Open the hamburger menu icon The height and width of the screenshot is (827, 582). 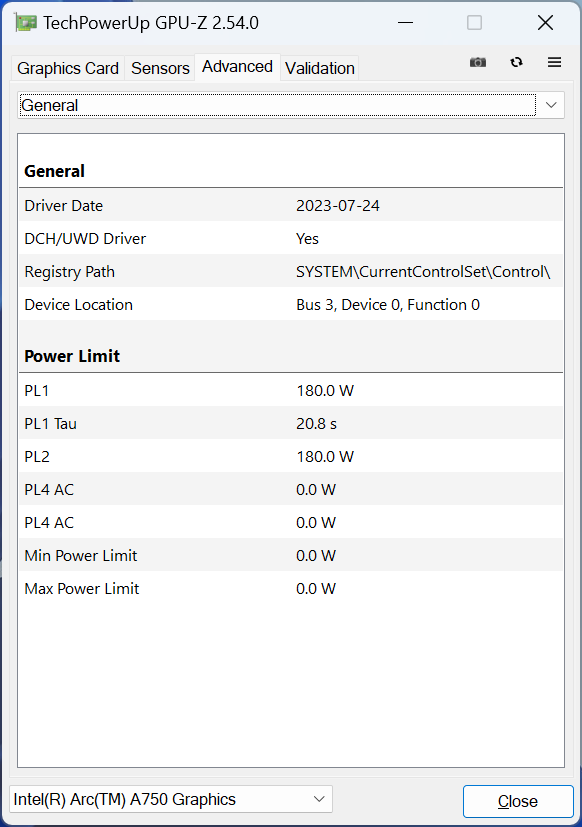tap(554, 62)
